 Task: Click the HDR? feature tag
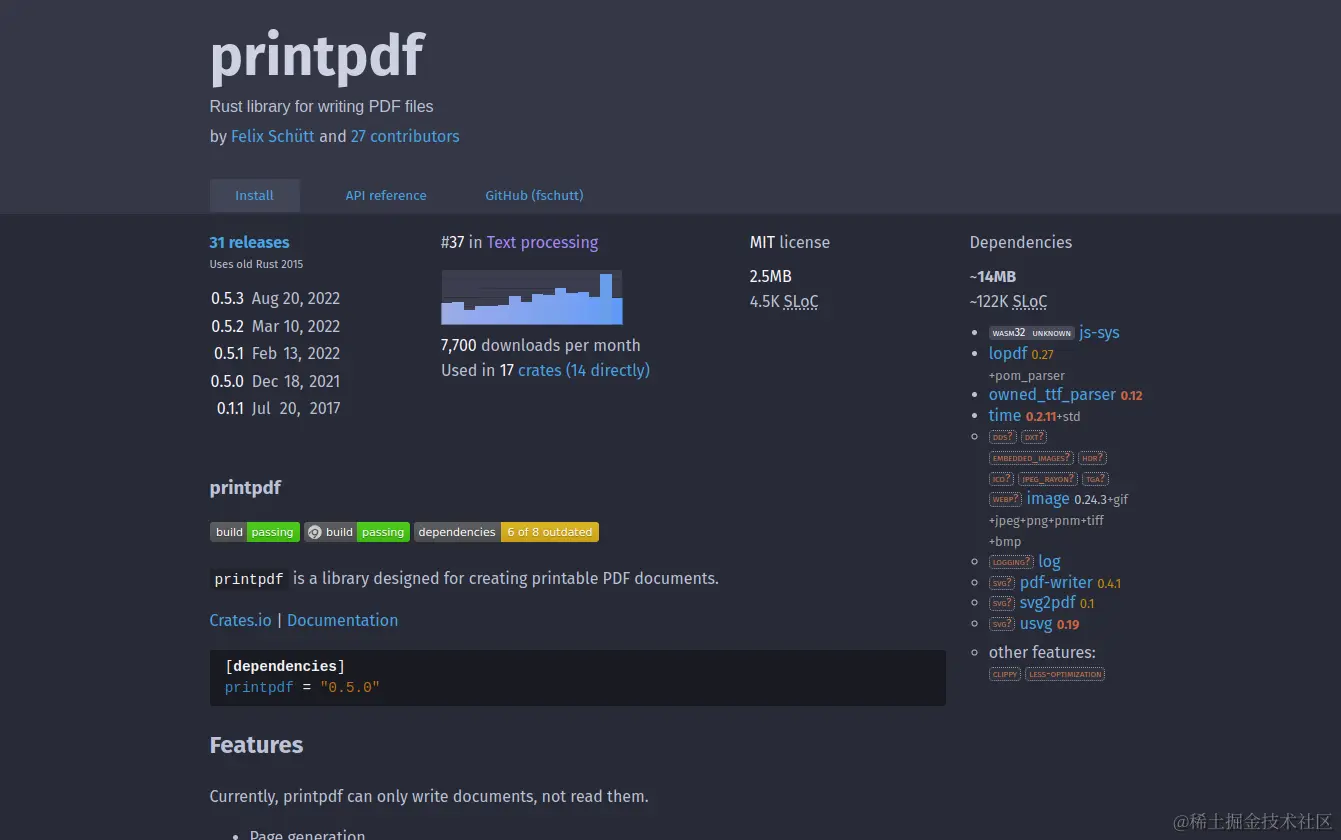coord(1092,458)
